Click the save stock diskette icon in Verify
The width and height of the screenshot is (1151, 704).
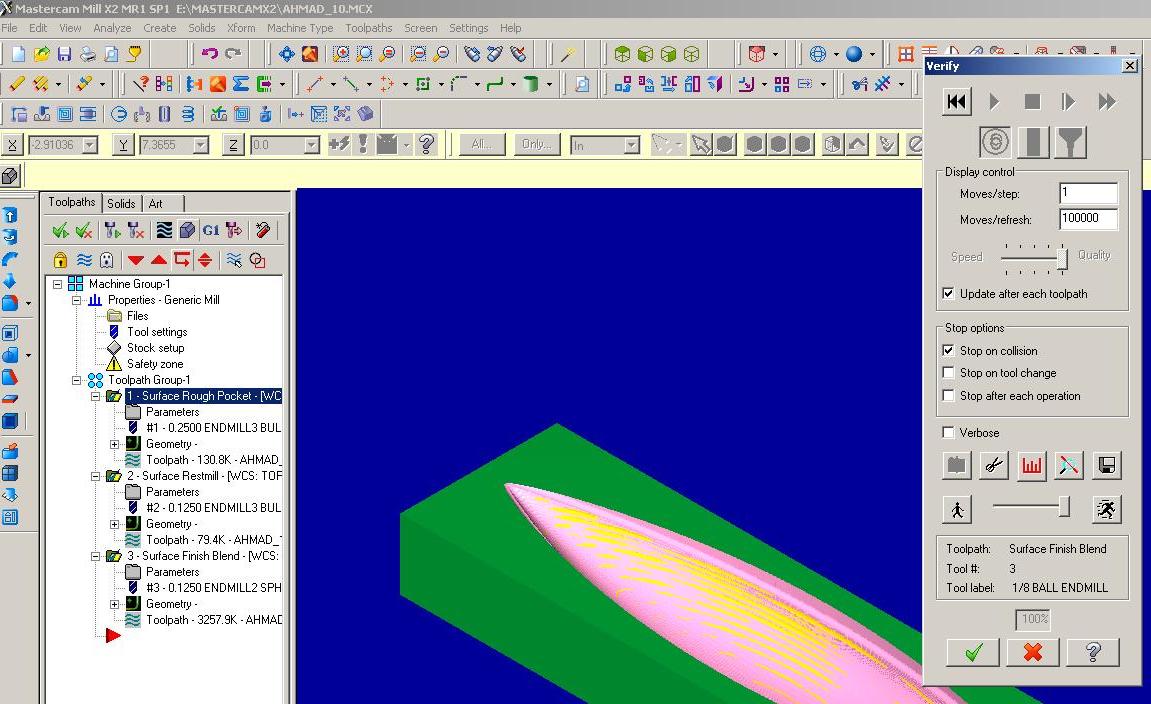pos(1107,465)
